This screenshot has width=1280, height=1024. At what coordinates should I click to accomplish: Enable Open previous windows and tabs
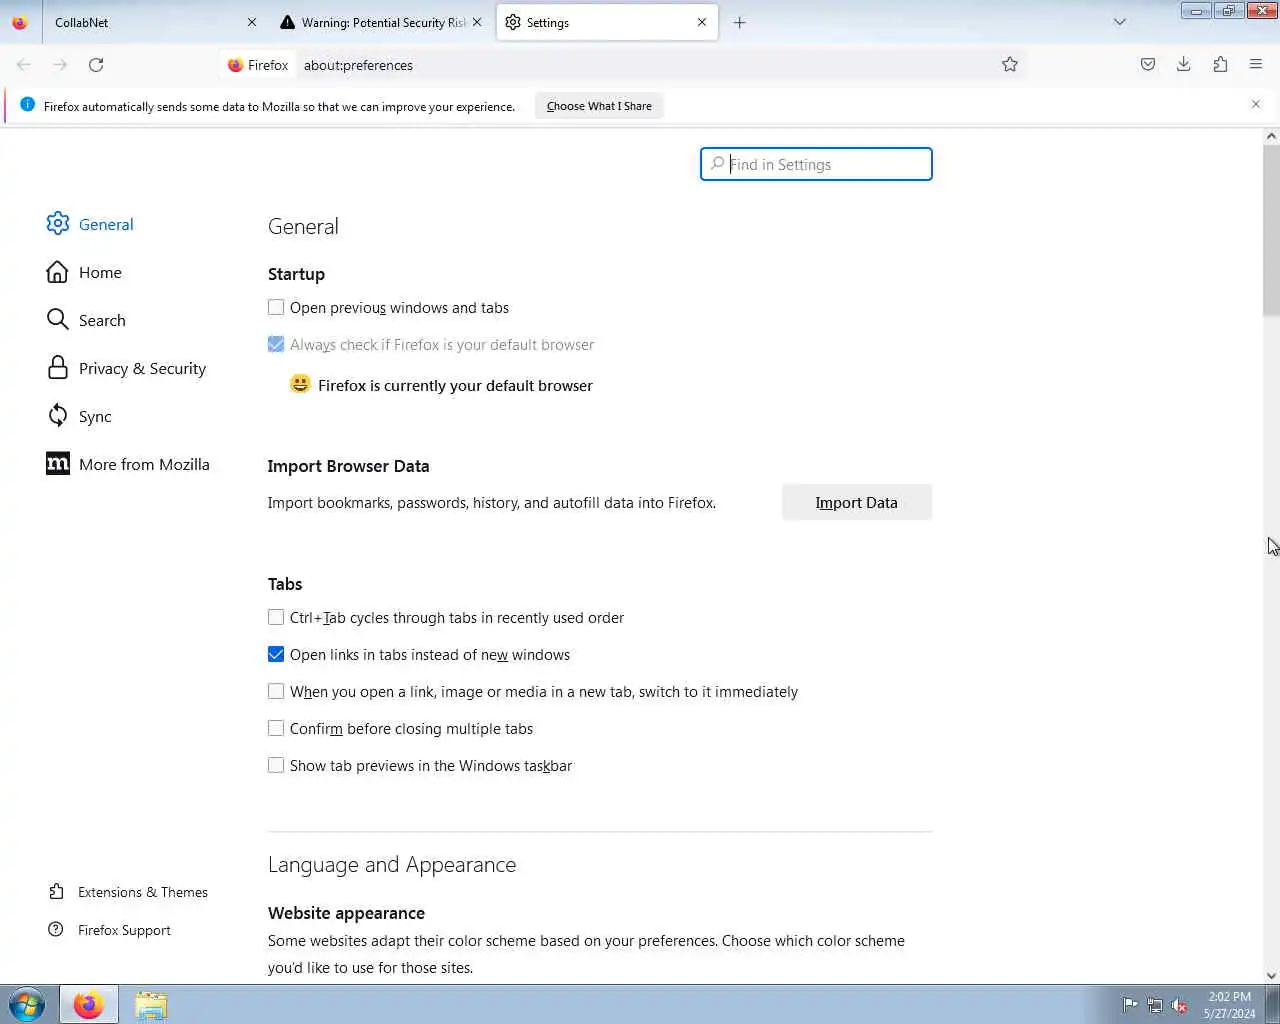pos(276,308)
